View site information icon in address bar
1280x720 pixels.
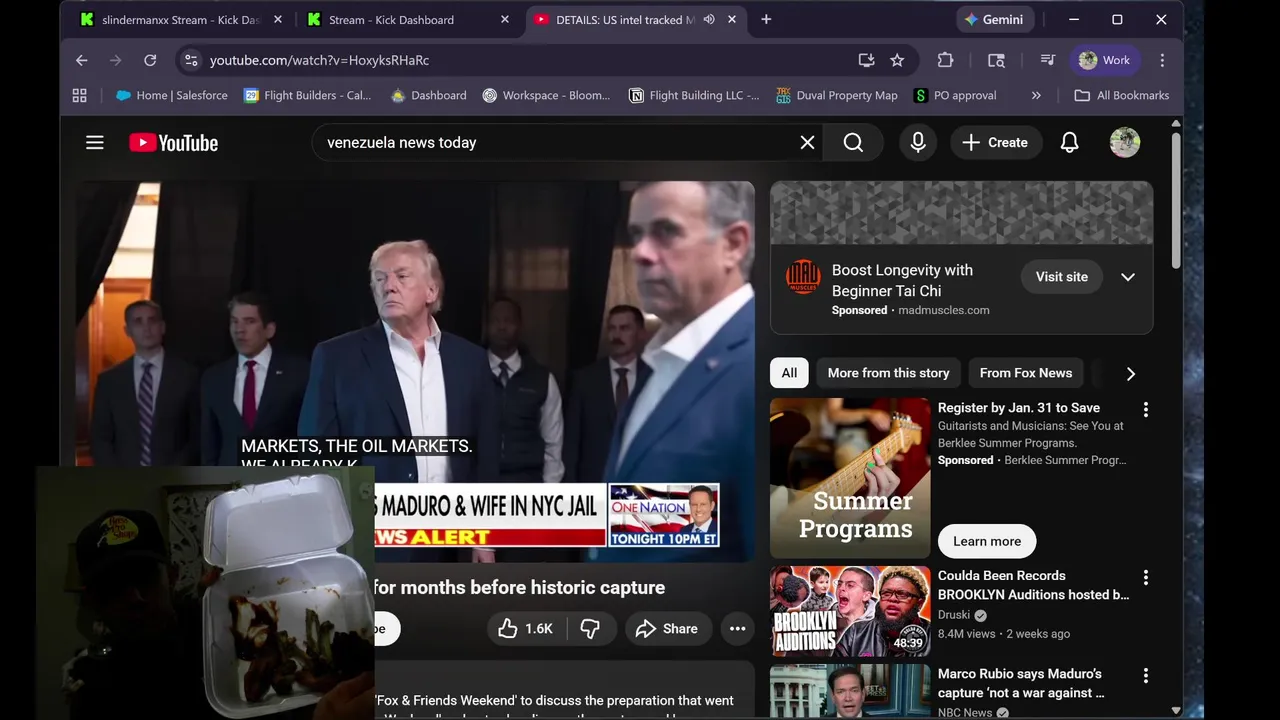[191, 60]
